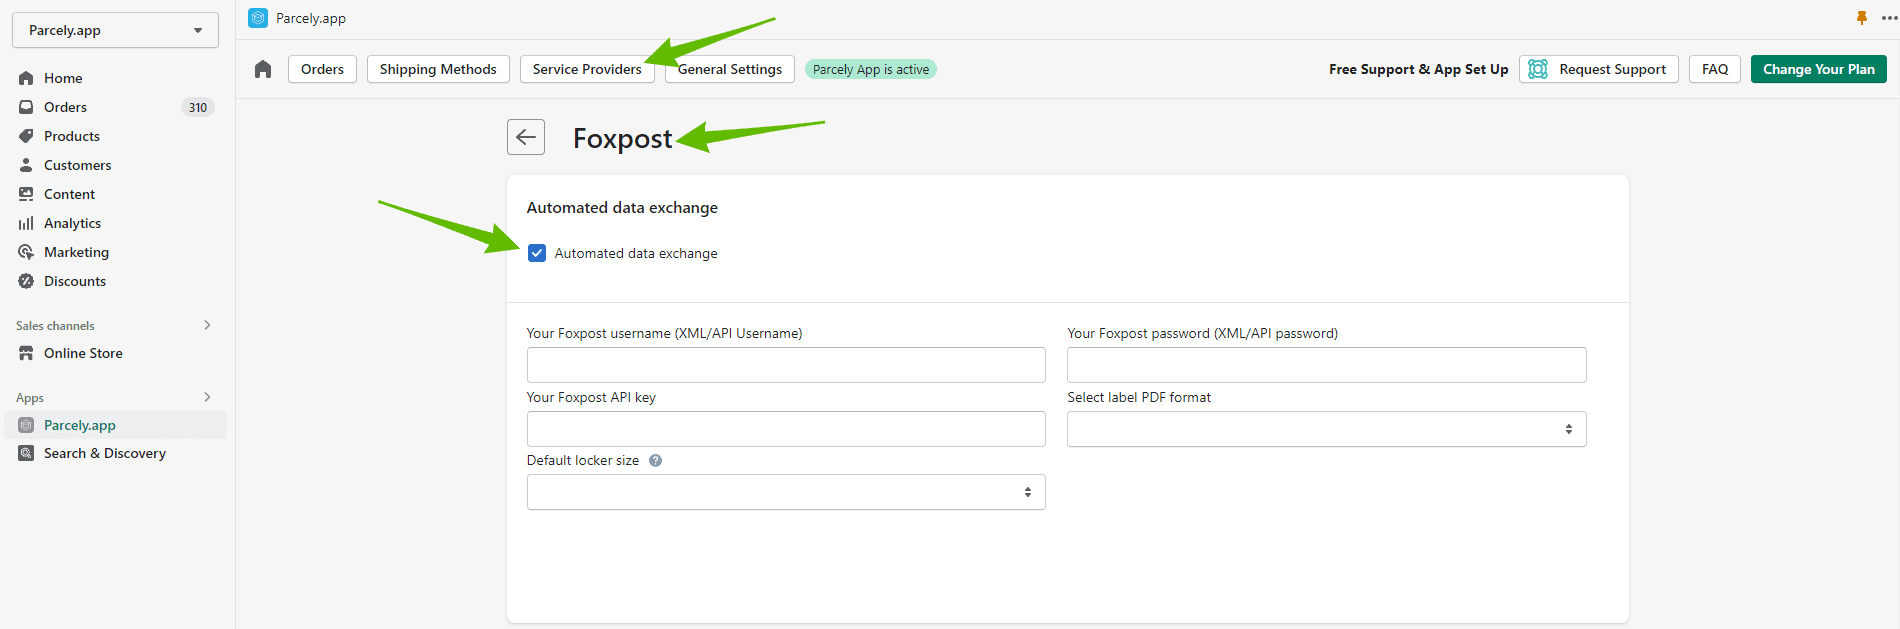This screenshot has width=1900, height=629.
Task: Click the Change Your Plan button
Action: pos(1818,69)
